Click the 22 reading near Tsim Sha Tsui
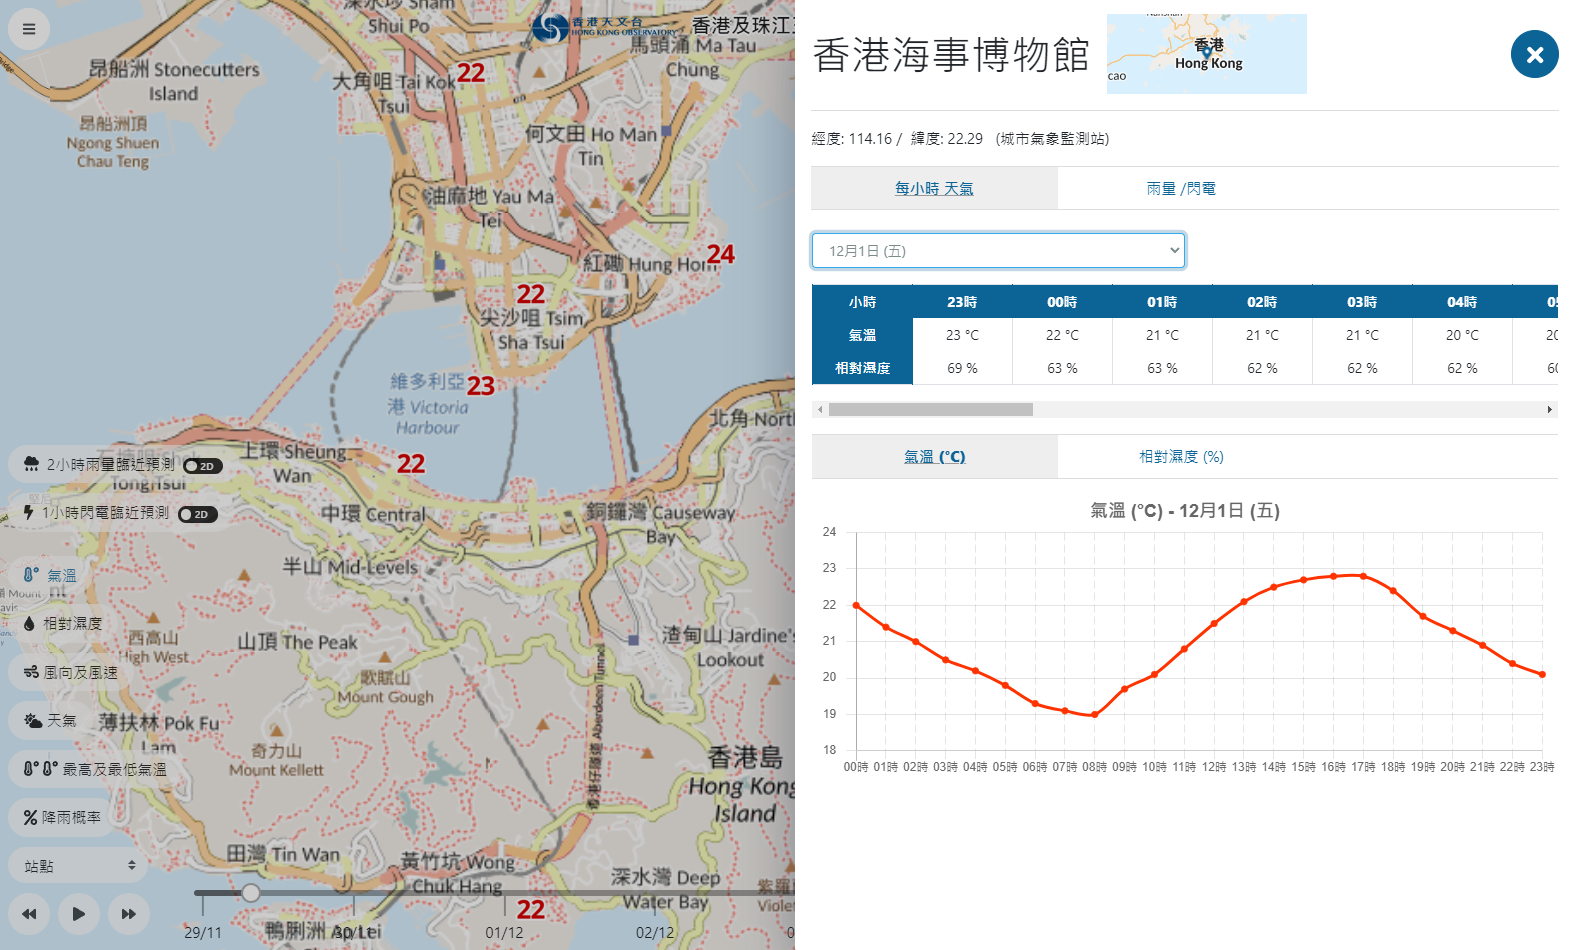Screen dimensions: 1569x950 pyautogui.click(x=530, y=294)
